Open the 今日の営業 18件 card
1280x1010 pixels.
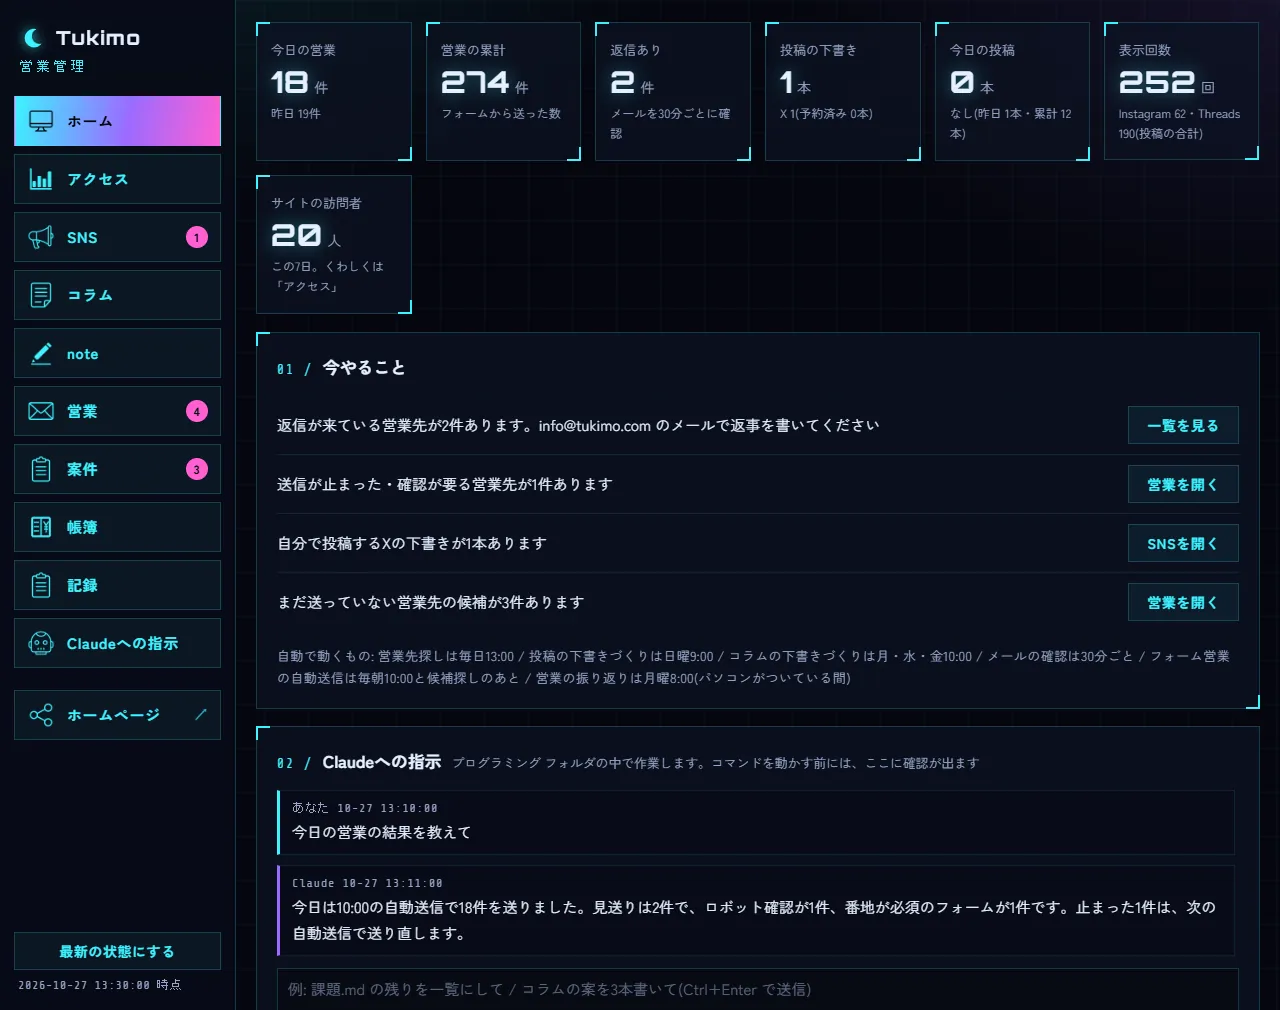[x=334, y=91]
